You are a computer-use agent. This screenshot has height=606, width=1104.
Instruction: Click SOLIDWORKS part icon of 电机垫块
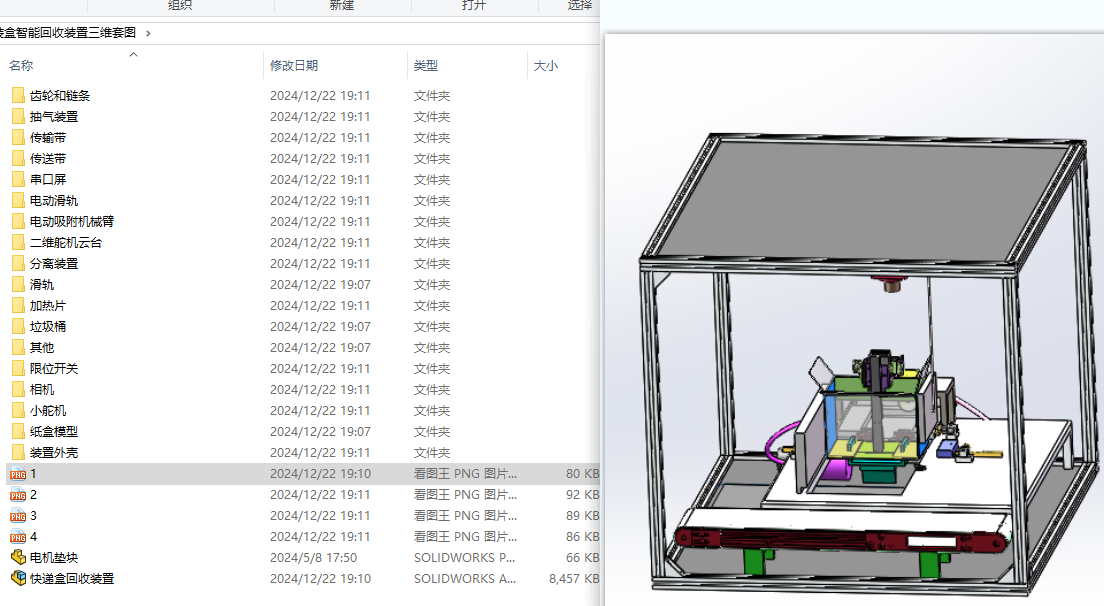tap(18, 557)
